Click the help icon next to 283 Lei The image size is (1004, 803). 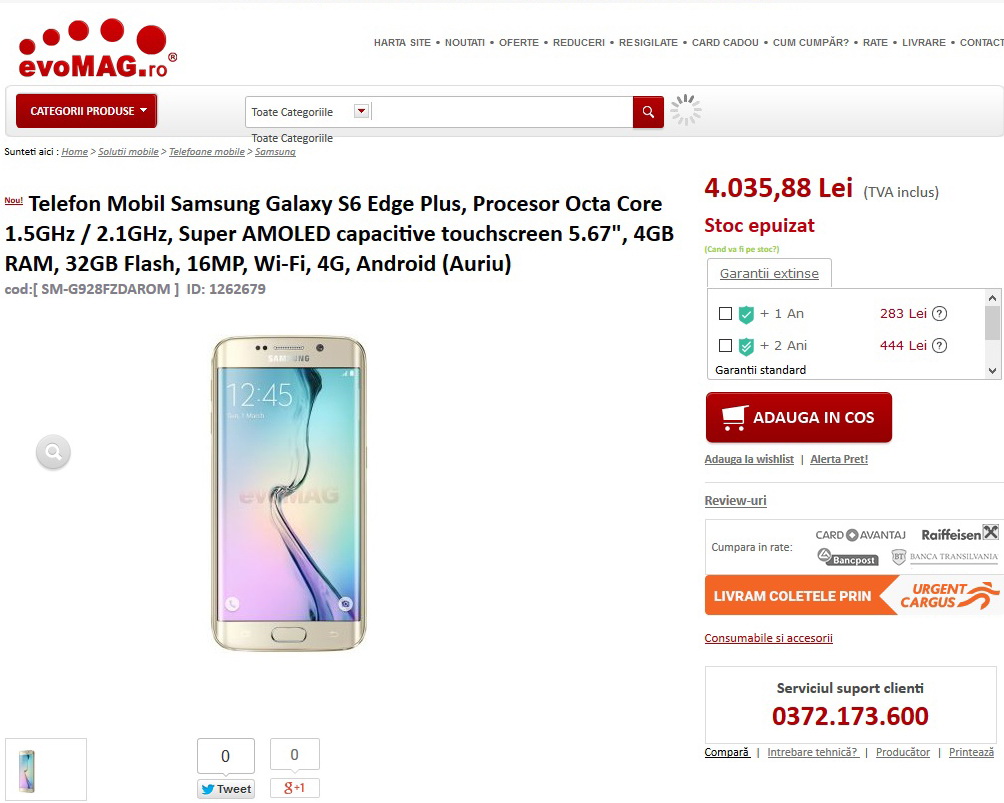(939, 314)
